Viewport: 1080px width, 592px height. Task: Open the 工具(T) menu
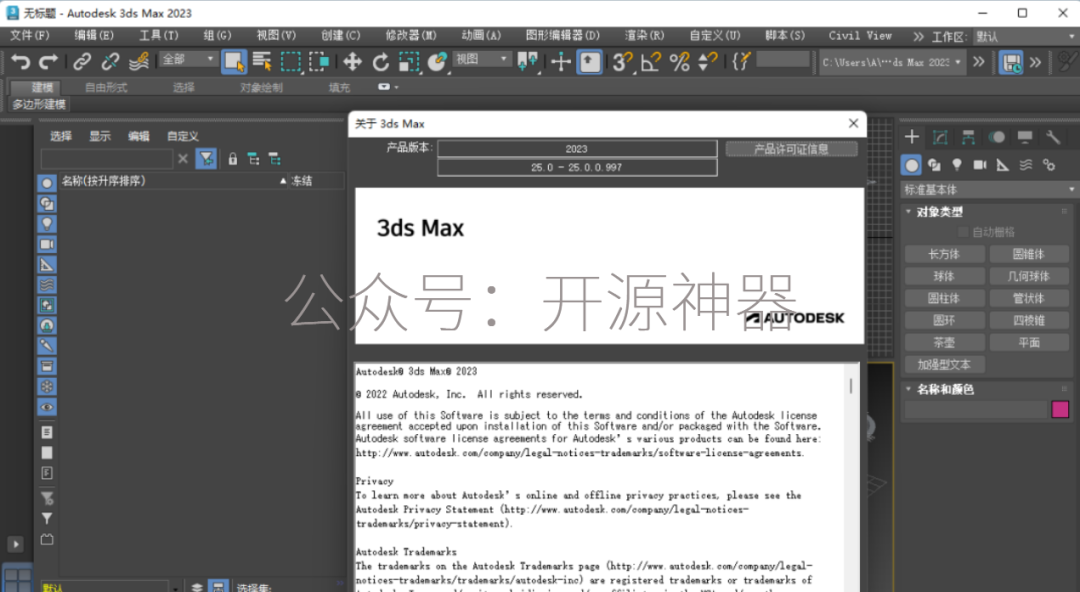(x=158, y=36)
